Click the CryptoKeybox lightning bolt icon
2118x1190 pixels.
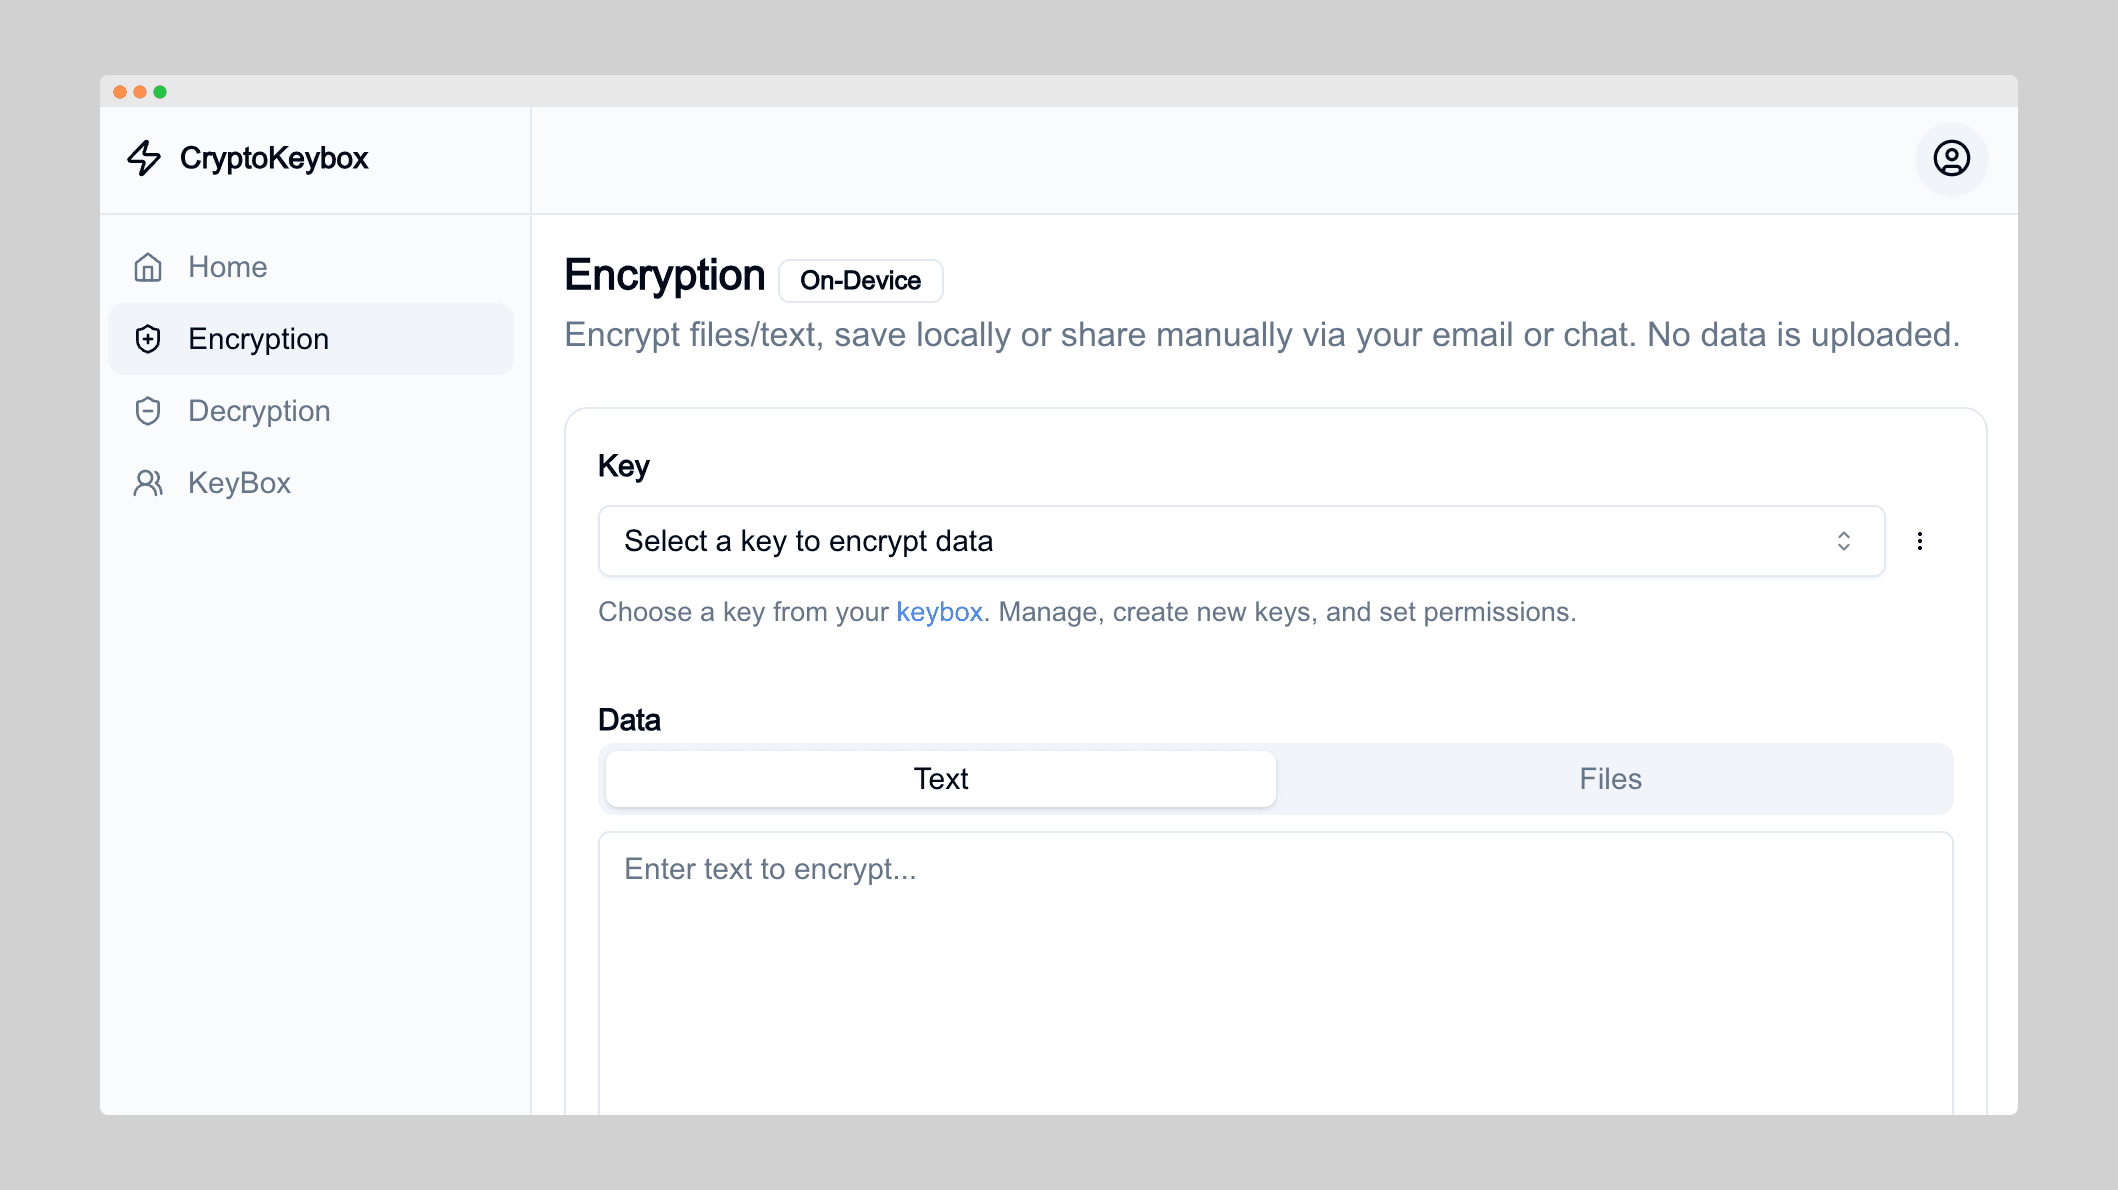[x=147, y=157]
